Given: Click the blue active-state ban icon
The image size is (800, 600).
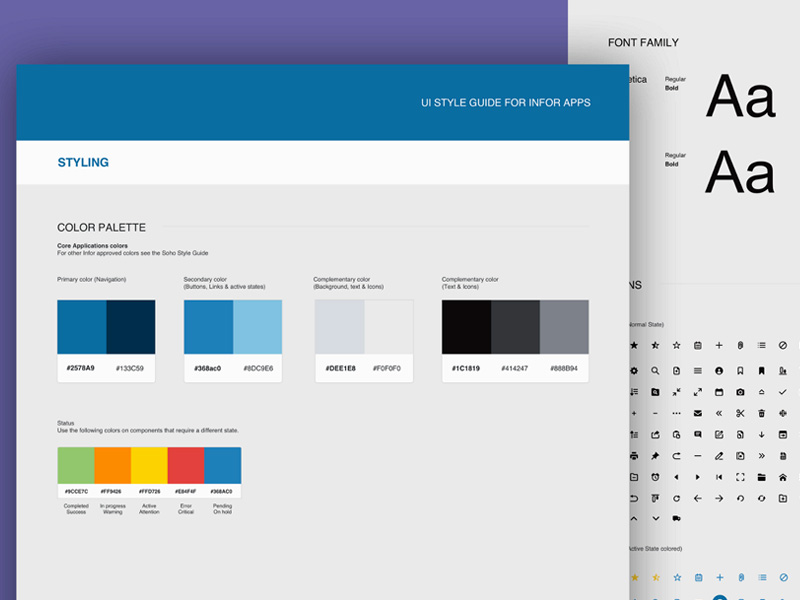Looking at the screenshot, I should click(784, 578).
